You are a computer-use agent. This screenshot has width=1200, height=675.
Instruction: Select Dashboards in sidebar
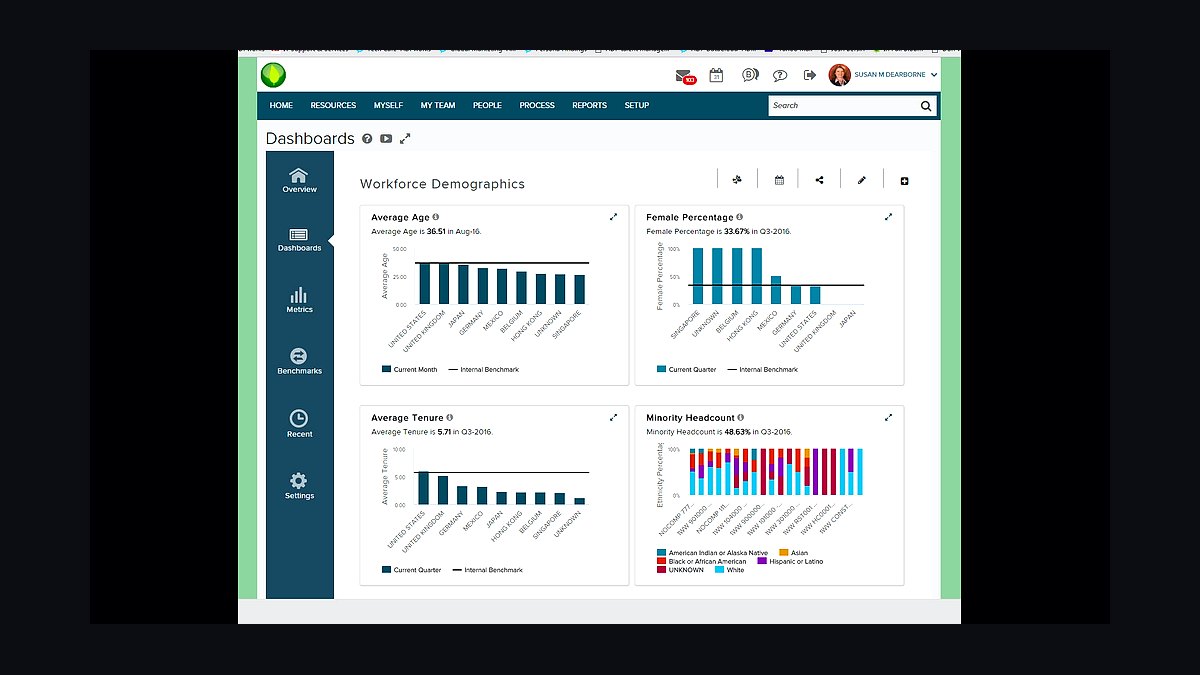point(299,240)
